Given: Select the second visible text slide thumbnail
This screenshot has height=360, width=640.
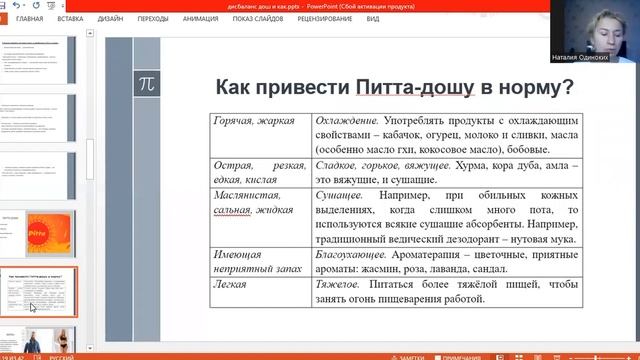Looking at the screenshot, I should (x=38, y=118).
